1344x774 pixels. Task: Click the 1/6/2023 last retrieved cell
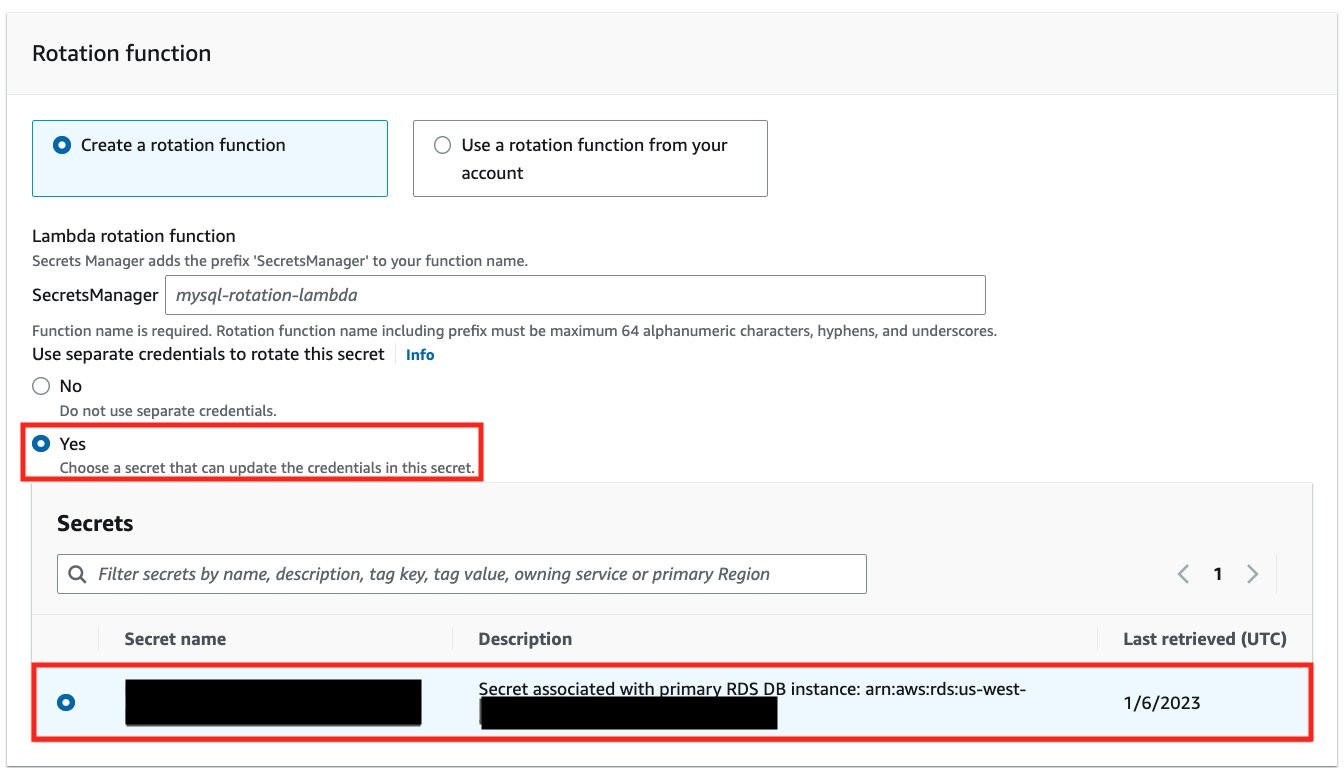click(1162, 702)
